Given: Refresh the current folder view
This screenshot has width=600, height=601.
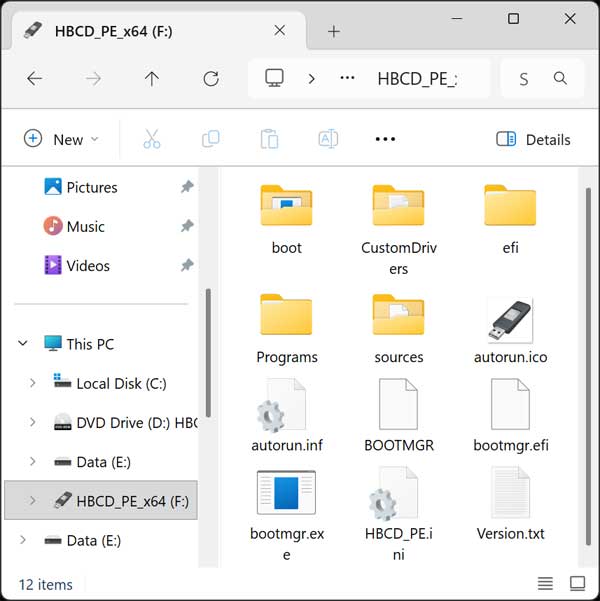Looking at the screenshot, I should (x=211, y=79).
